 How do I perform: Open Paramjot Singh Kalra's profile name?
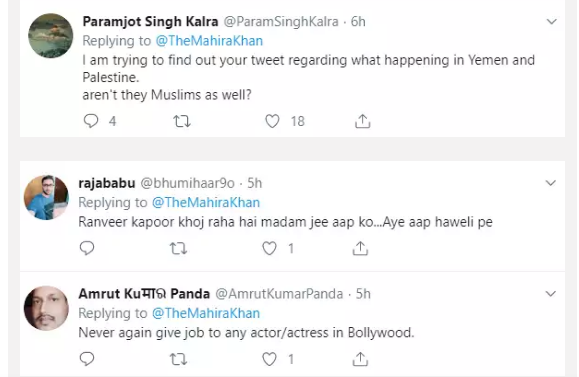point(150,21)
